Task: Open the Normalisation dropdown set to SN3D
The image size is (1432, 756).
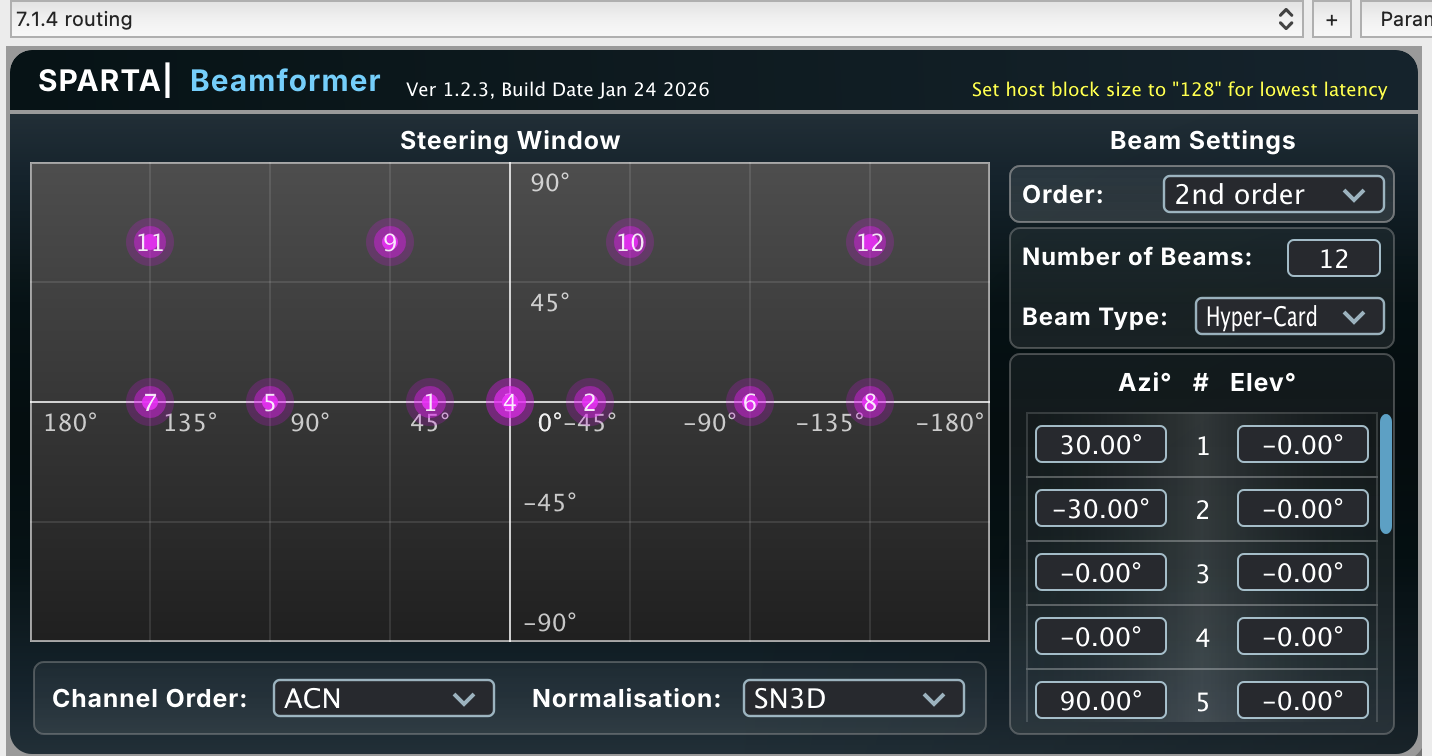Action: (x=853, y=698)
